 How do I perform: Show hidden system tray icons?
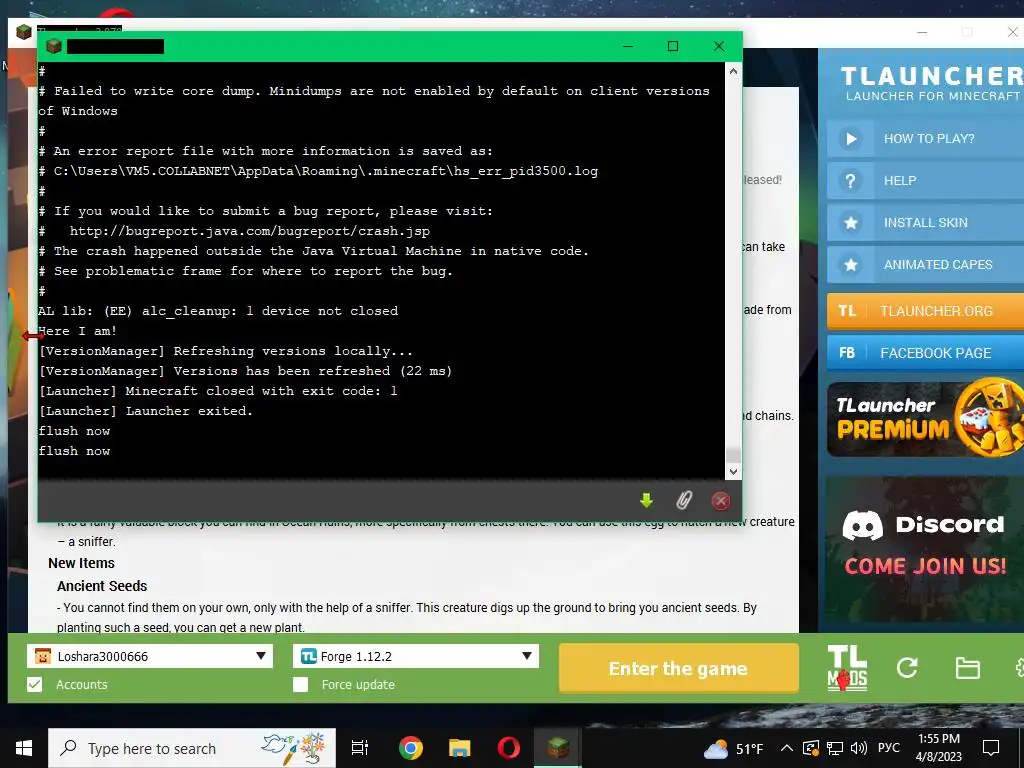pyautogui.click(x=787, y=748)
